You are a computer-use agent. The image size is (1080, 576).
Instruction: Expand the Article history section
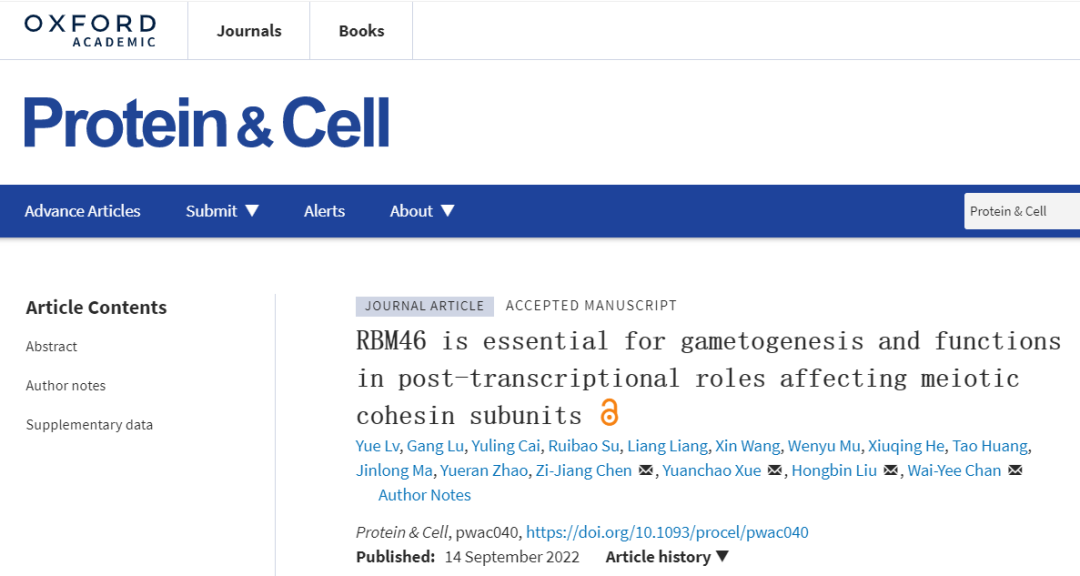pos(667,557)
